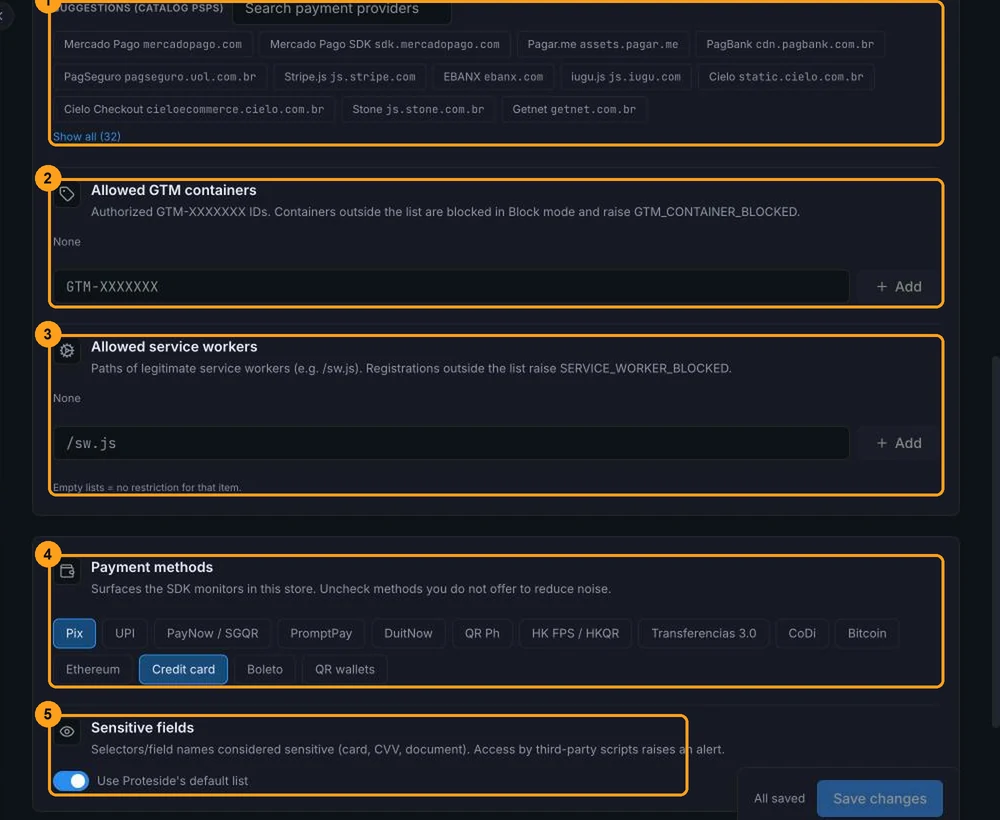Viewport: 1000px width, 820px height.
Task: Enable the UPI payment method
Action: click(125, 633)
